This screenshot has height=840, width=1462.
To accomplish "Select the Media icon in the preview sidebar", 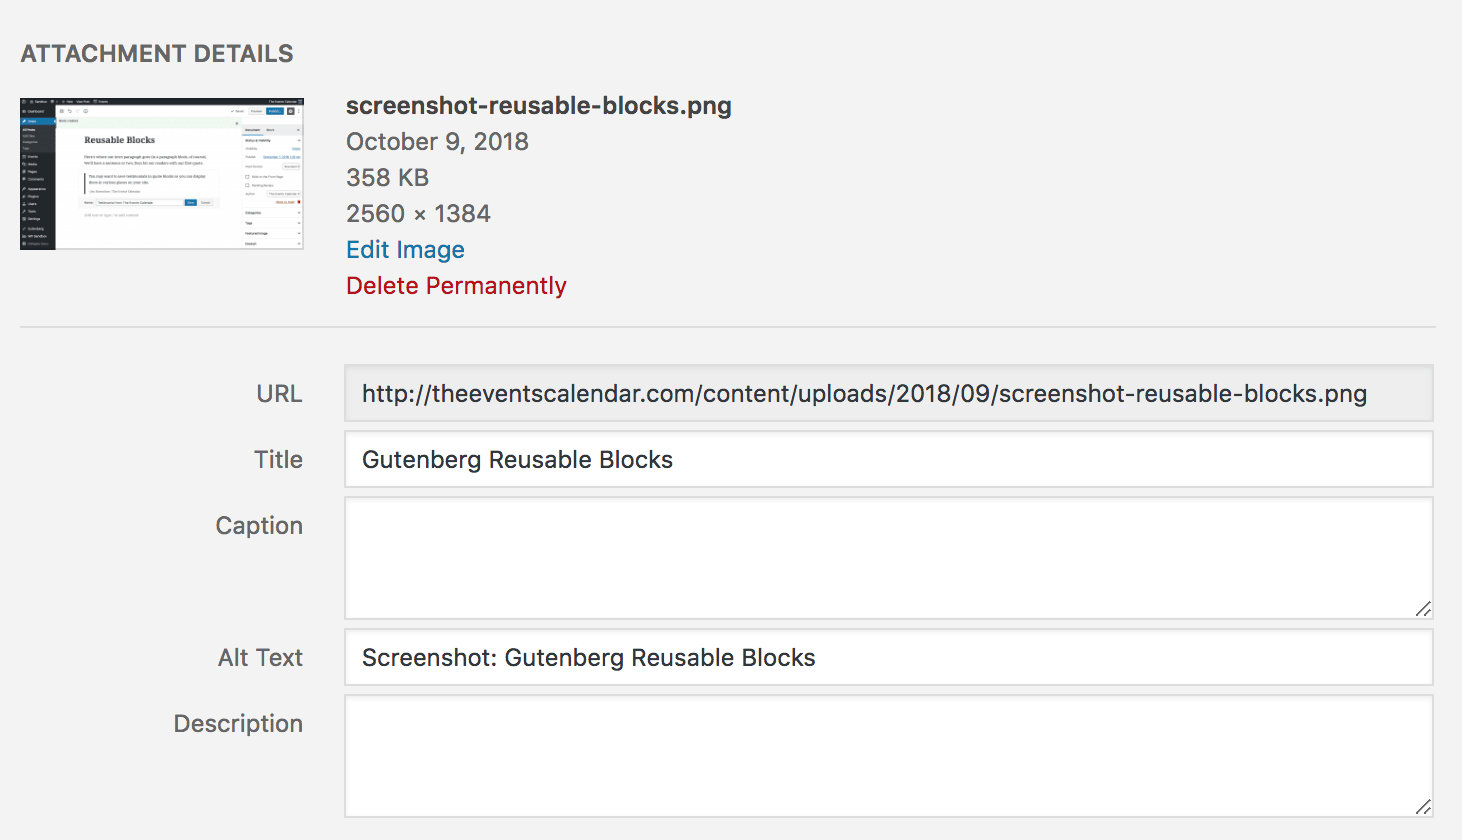I will pyautogui.click(x=26, y=164).
